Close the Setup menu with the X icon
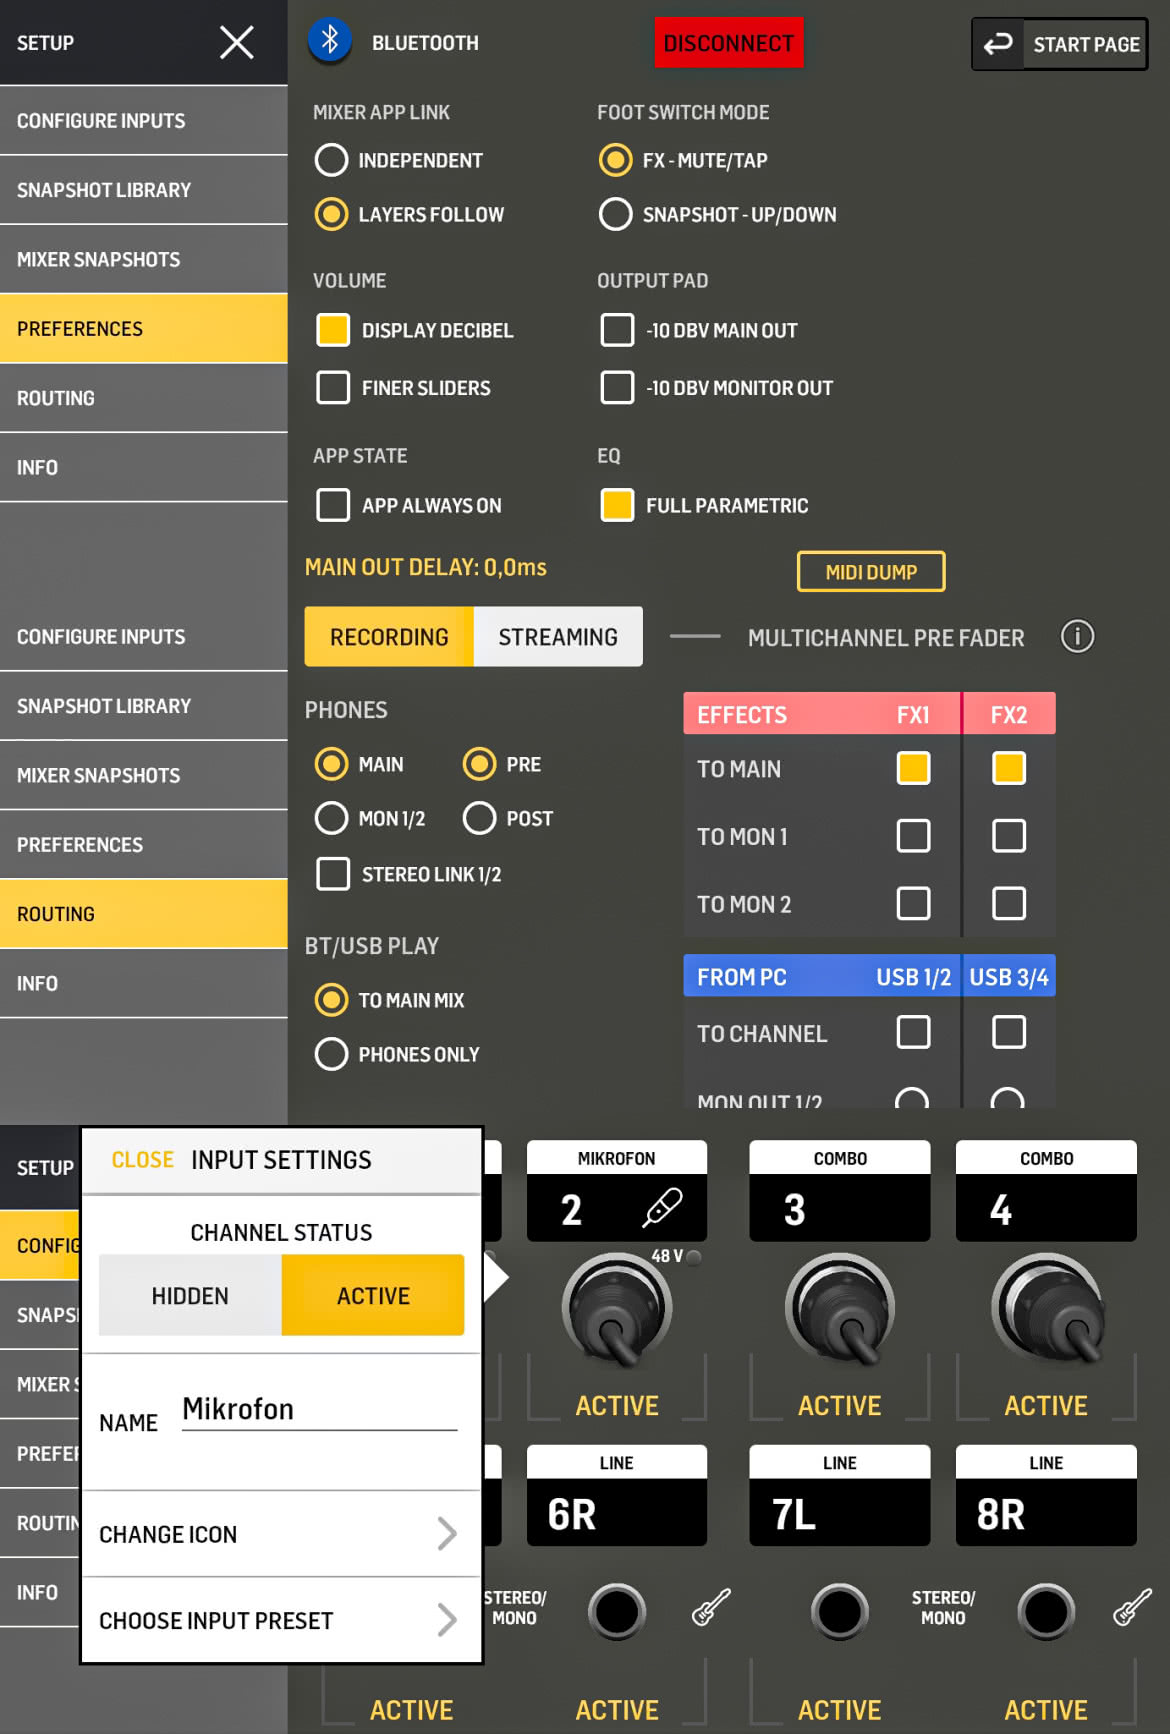Viewport: 1170px width, 1734px height. pos(236,42)
